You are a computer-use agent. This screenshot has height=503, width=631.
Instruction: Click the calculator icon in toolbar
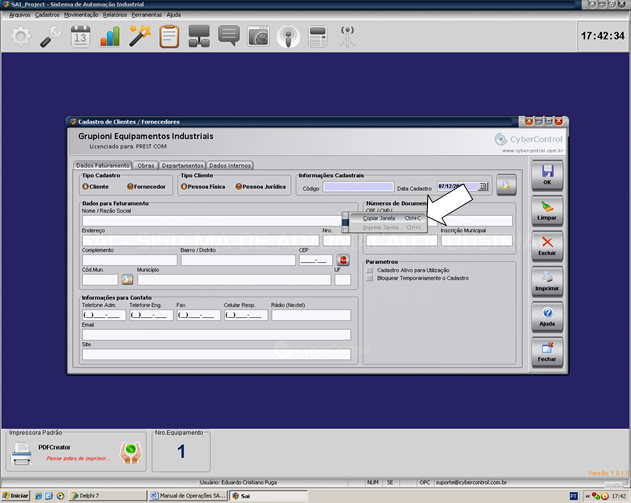[x=318, y=37]
